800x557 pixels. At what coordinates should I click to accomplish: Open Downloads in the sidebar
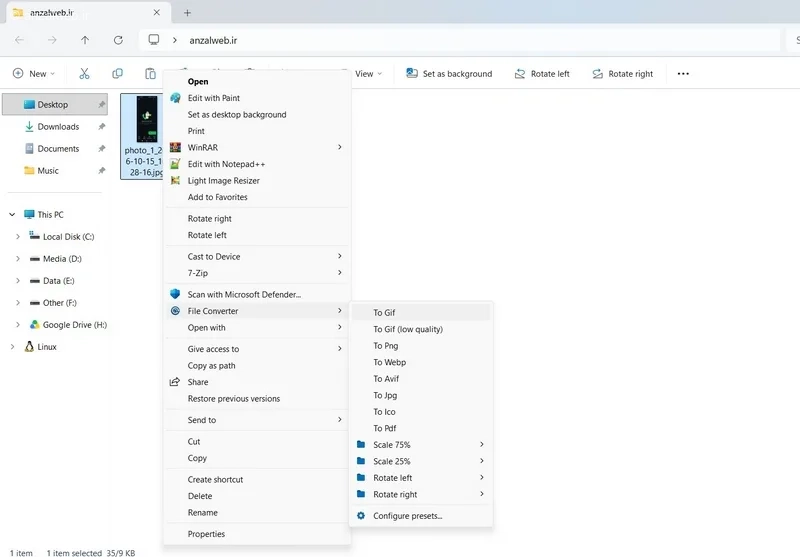pos(58,126)
